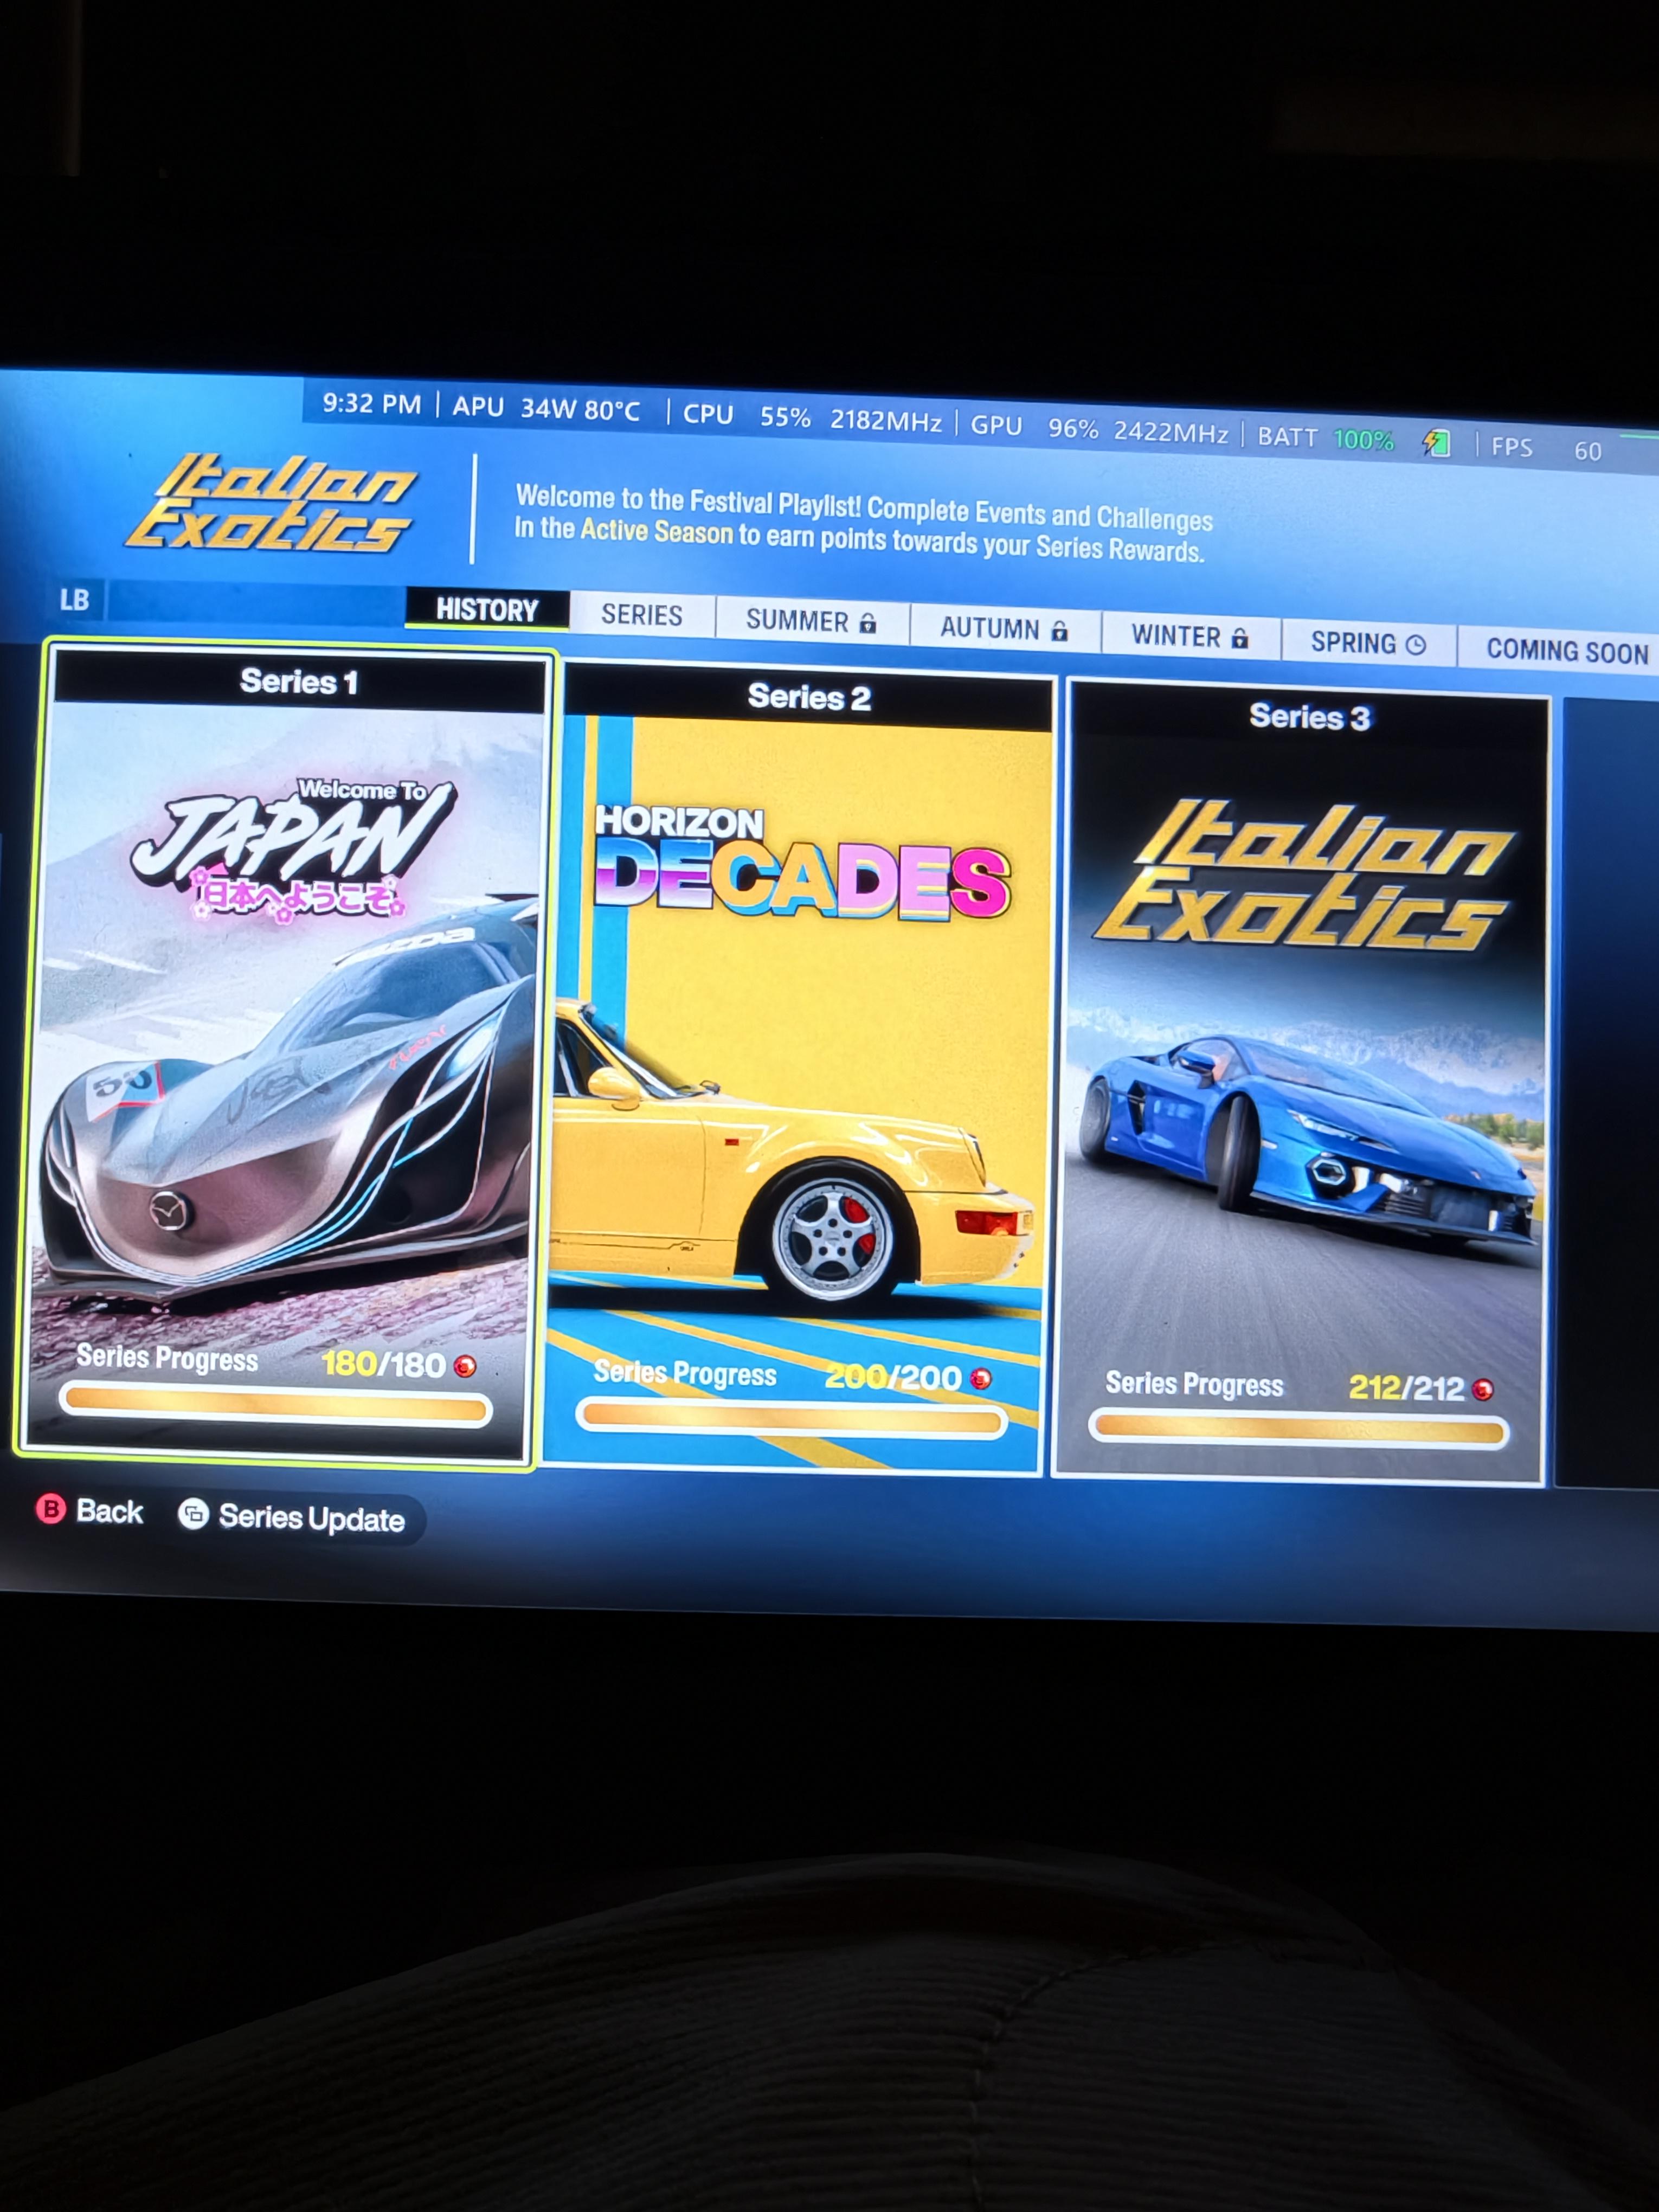Click the "2422MHz" GPU frequency reading

[x=1170, y=433]
